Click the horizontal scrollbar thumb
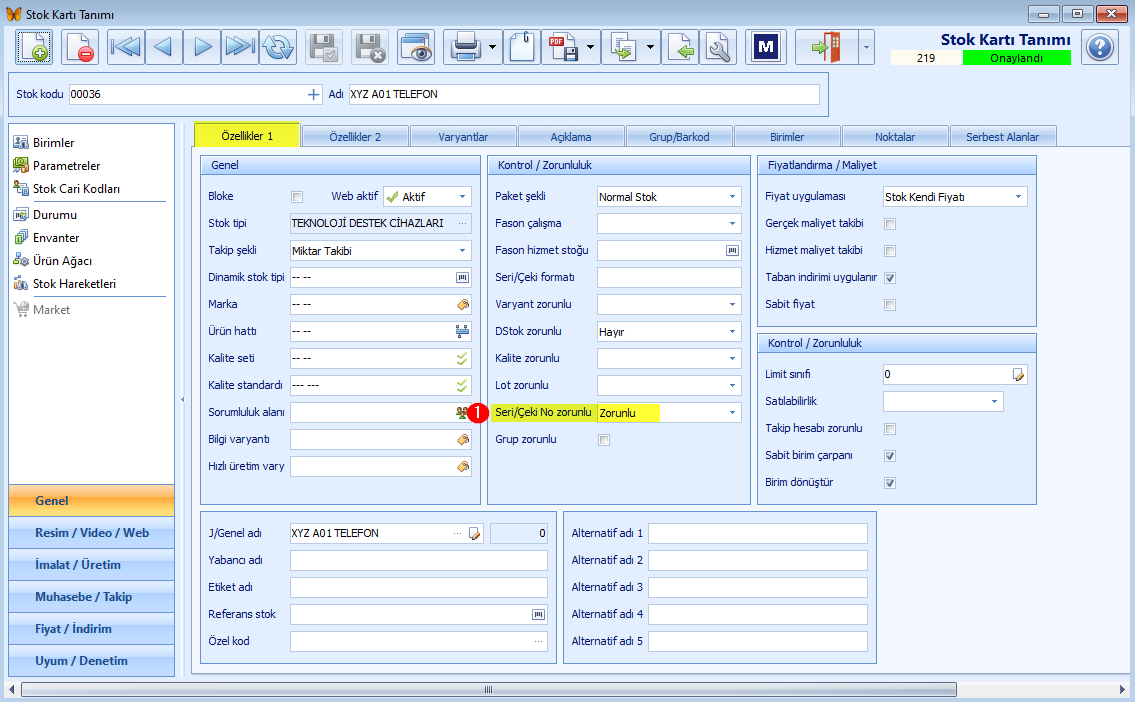The height and width of the screenshot is (702, 1135). click(489, 690)
